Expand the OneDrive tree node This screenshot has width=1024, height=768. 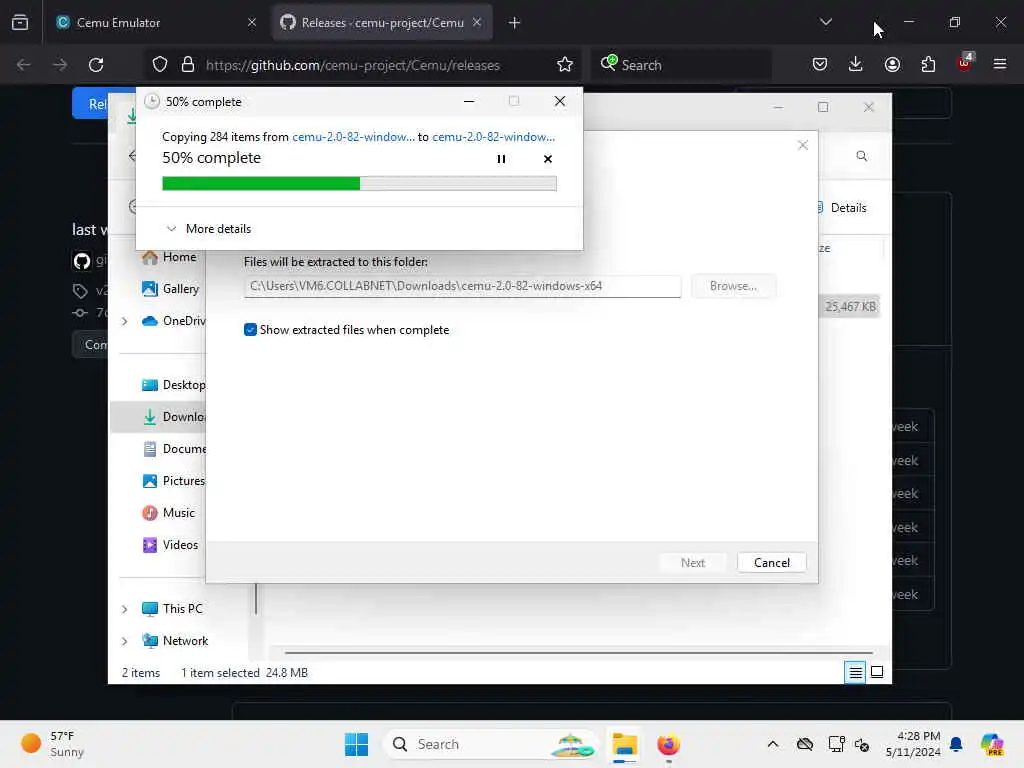click(124, 321)
